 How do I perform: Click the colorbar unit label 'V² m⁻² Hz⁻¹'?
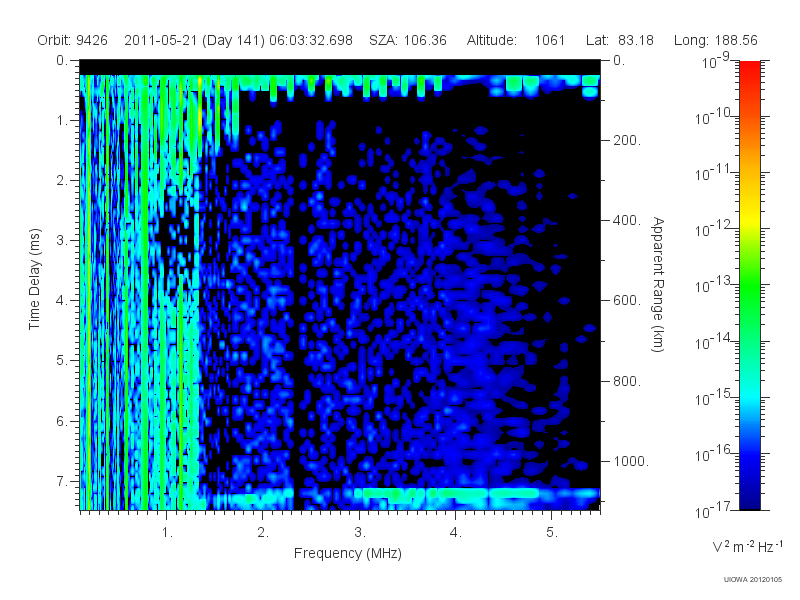tap(747, 547)
